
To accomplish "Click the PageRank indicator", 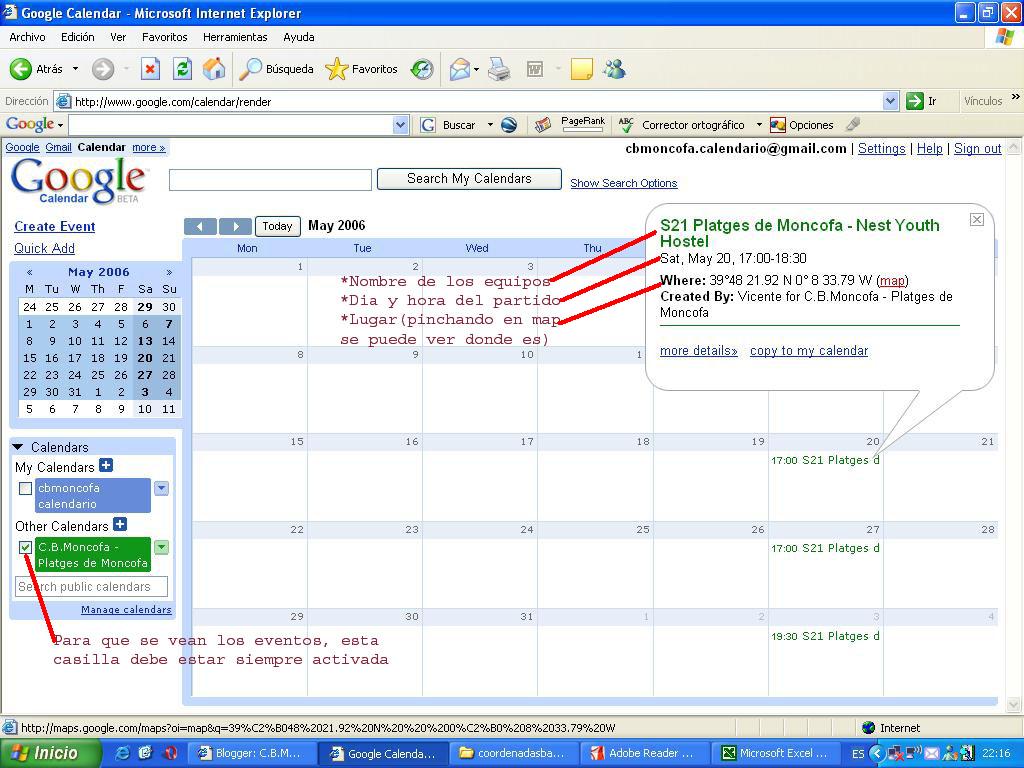I will [x=583, y=124].
